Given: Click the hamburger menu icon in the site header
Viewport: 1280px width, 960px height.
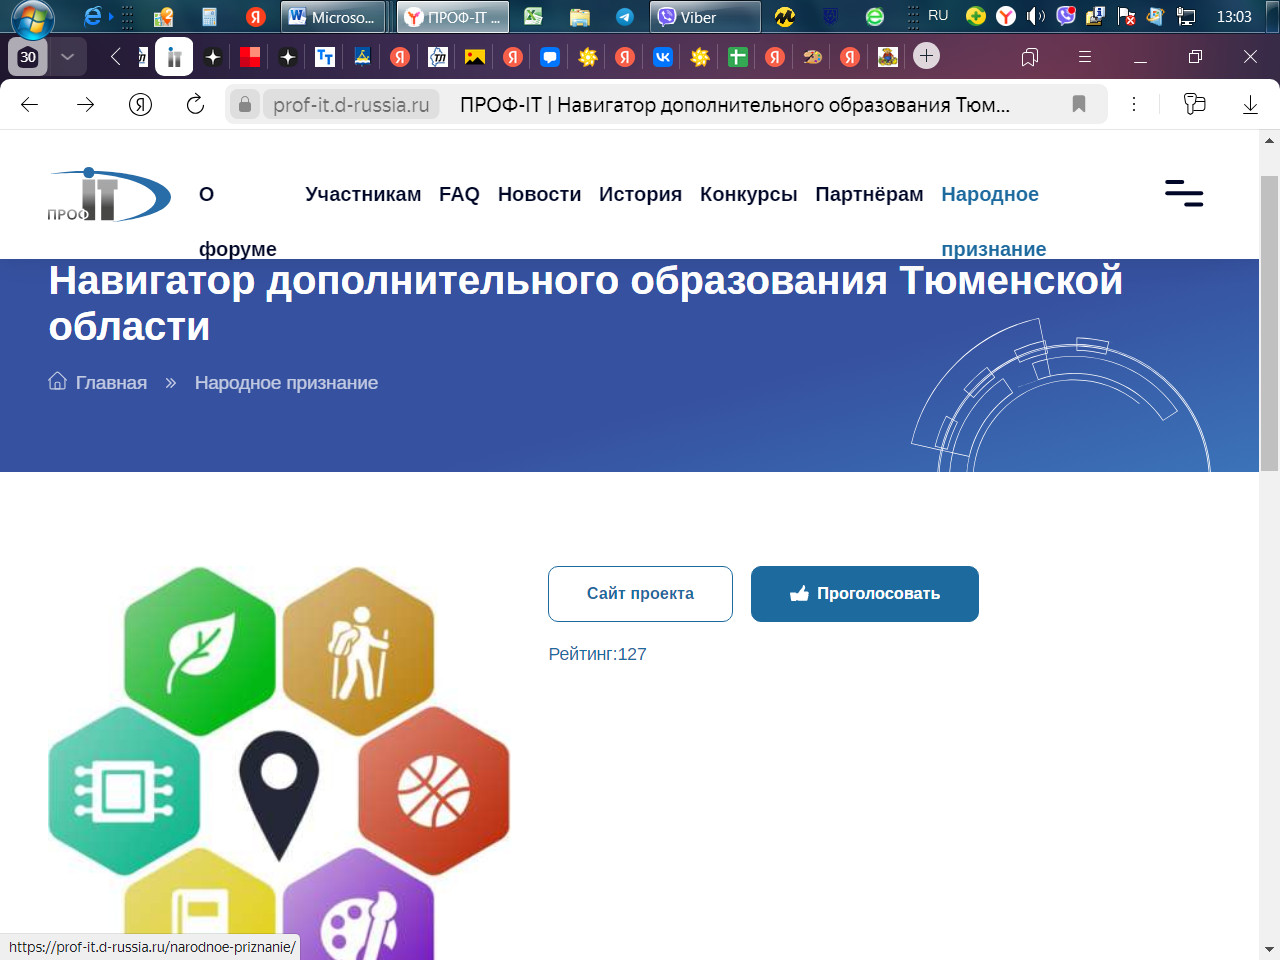Looking at the screenshot, I should (1184, 195).
